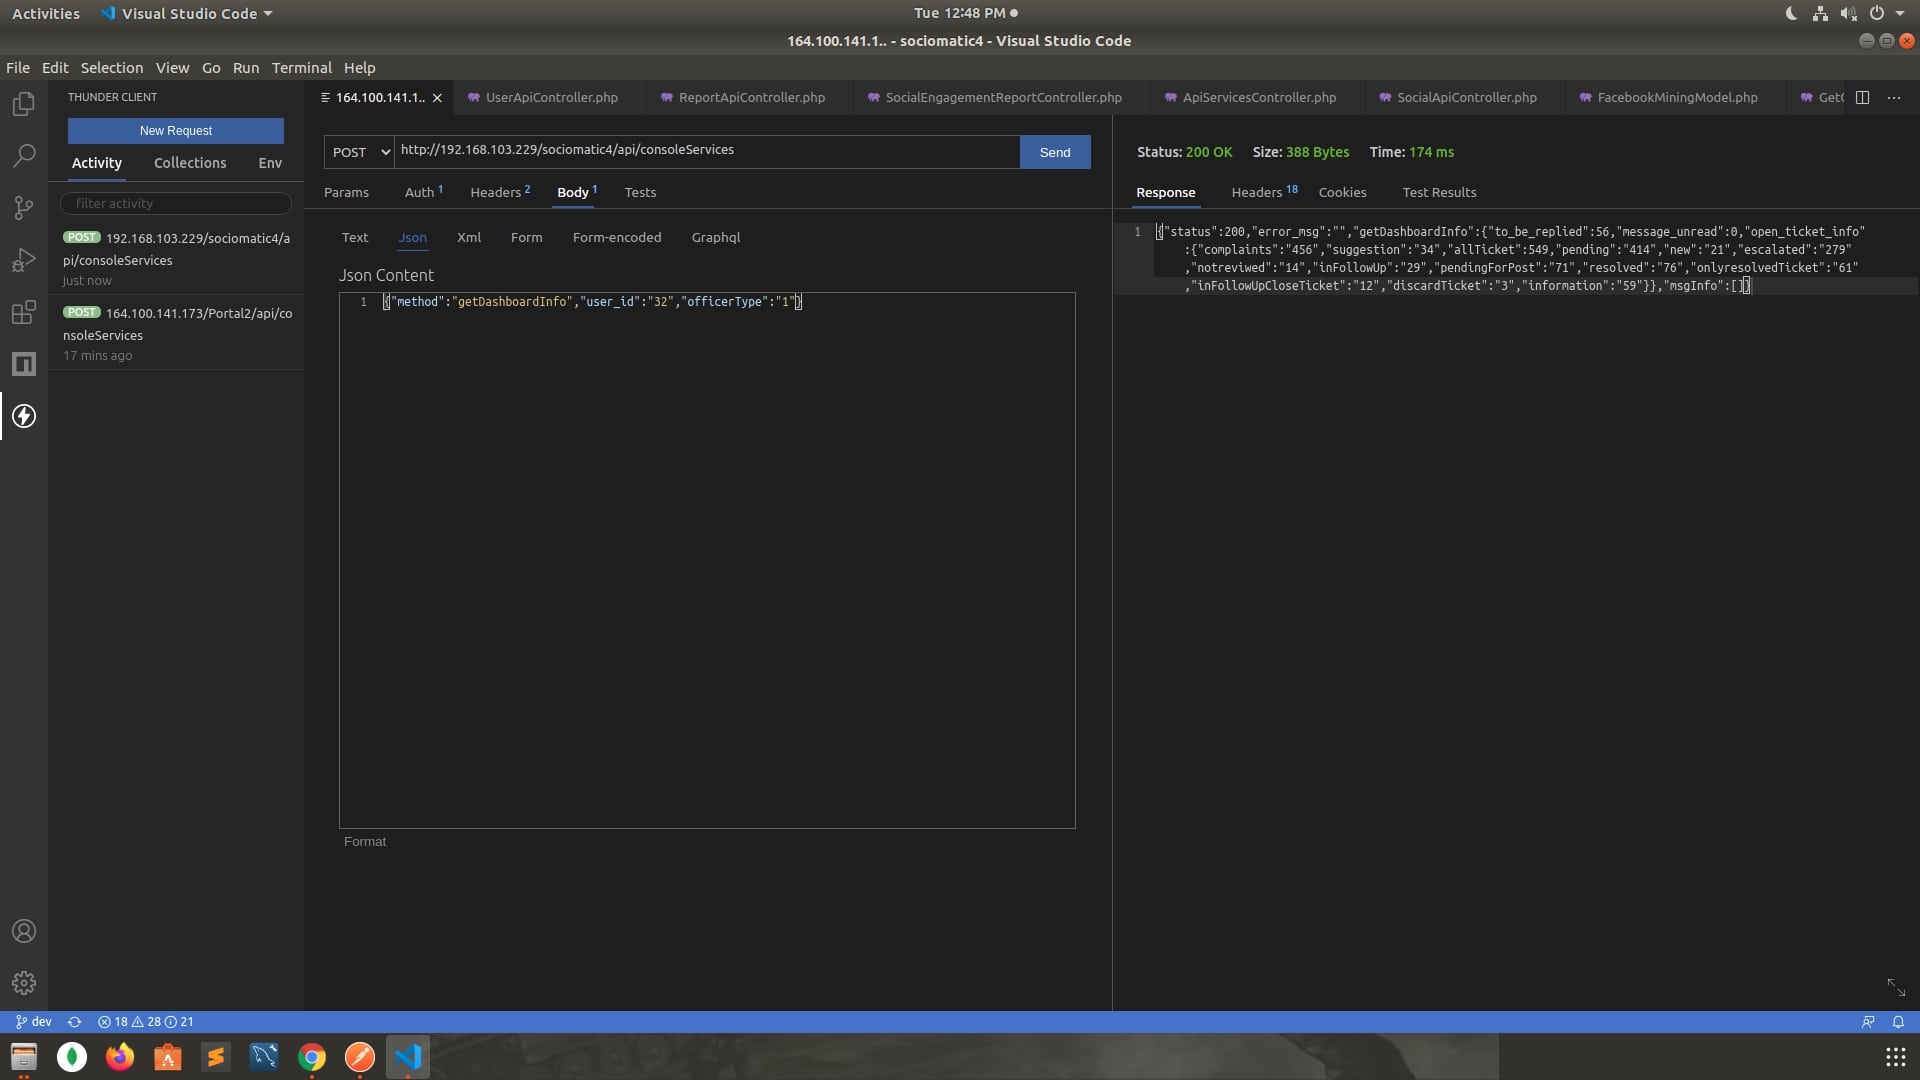Screen dimensions: 1920x1080
Task: Switch to the Json body format
Action: click(x=413, y=238)
